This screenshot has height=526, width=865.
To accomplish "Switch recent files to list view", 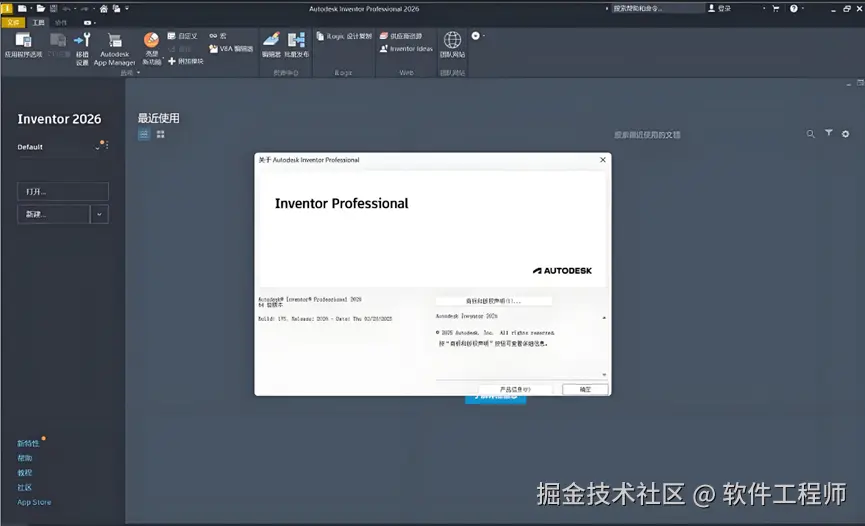I will click(144, 134).
